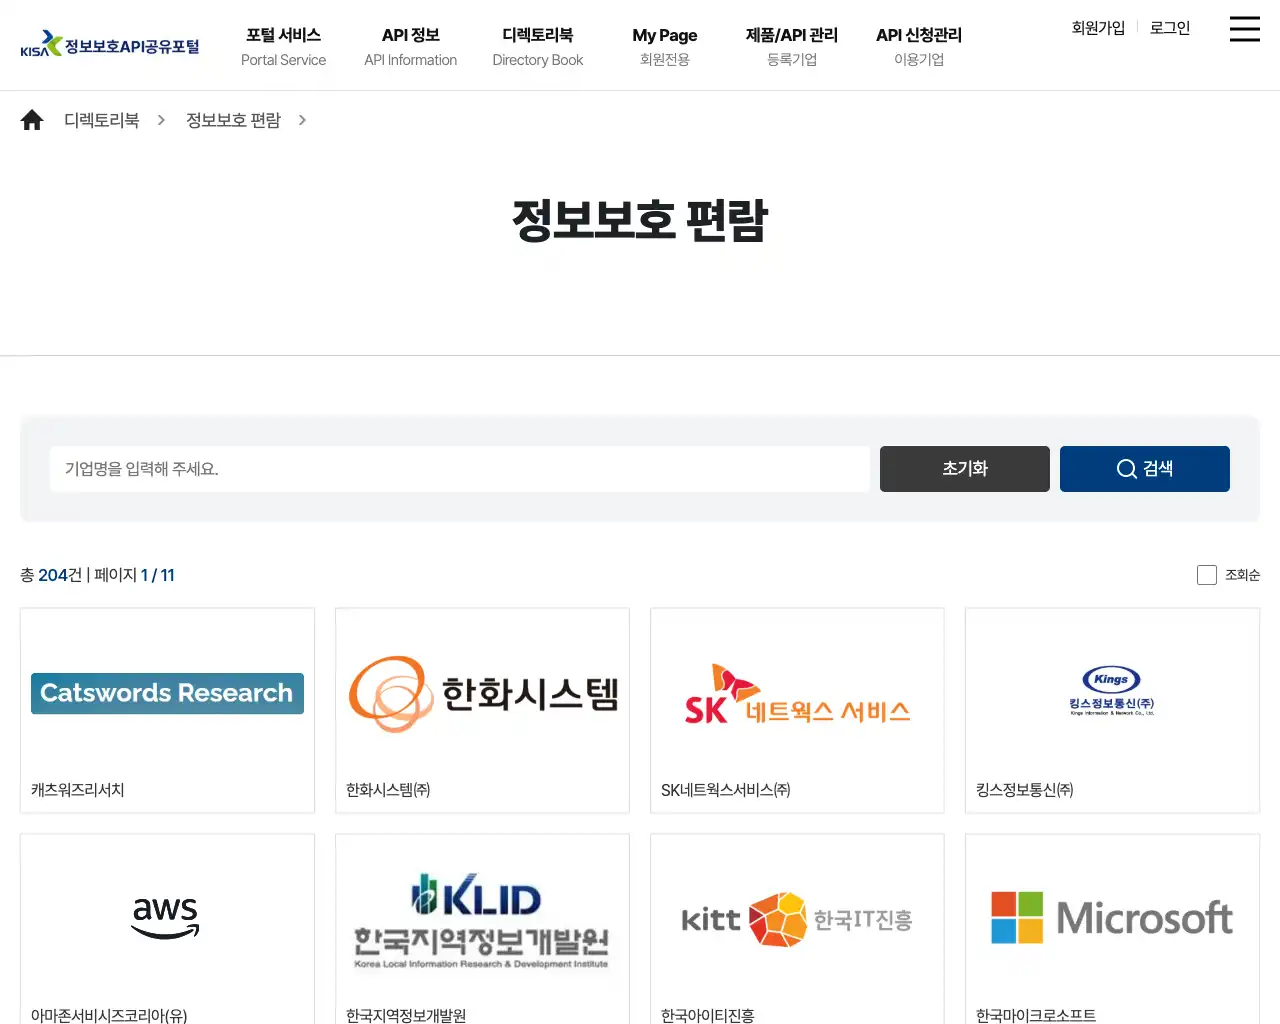This screenshot has height=1024, width=1280.
Task: Click the 초기화 reset button
Action: coord(965,469)
